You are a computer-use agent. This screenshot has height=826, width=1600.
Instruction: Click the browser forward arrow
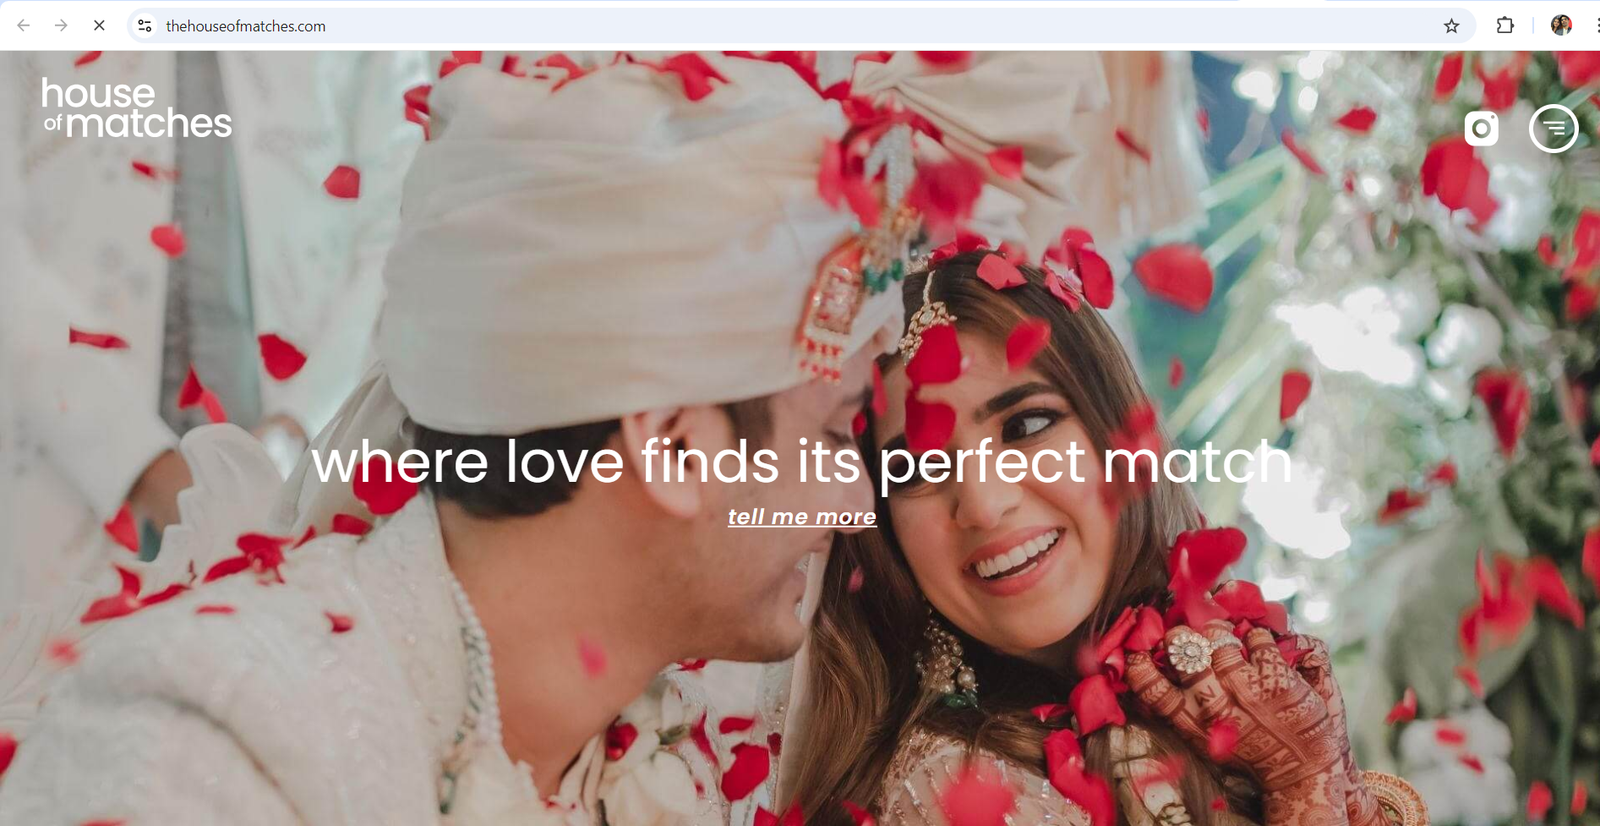pyautogui.click(x=61, y=26)
